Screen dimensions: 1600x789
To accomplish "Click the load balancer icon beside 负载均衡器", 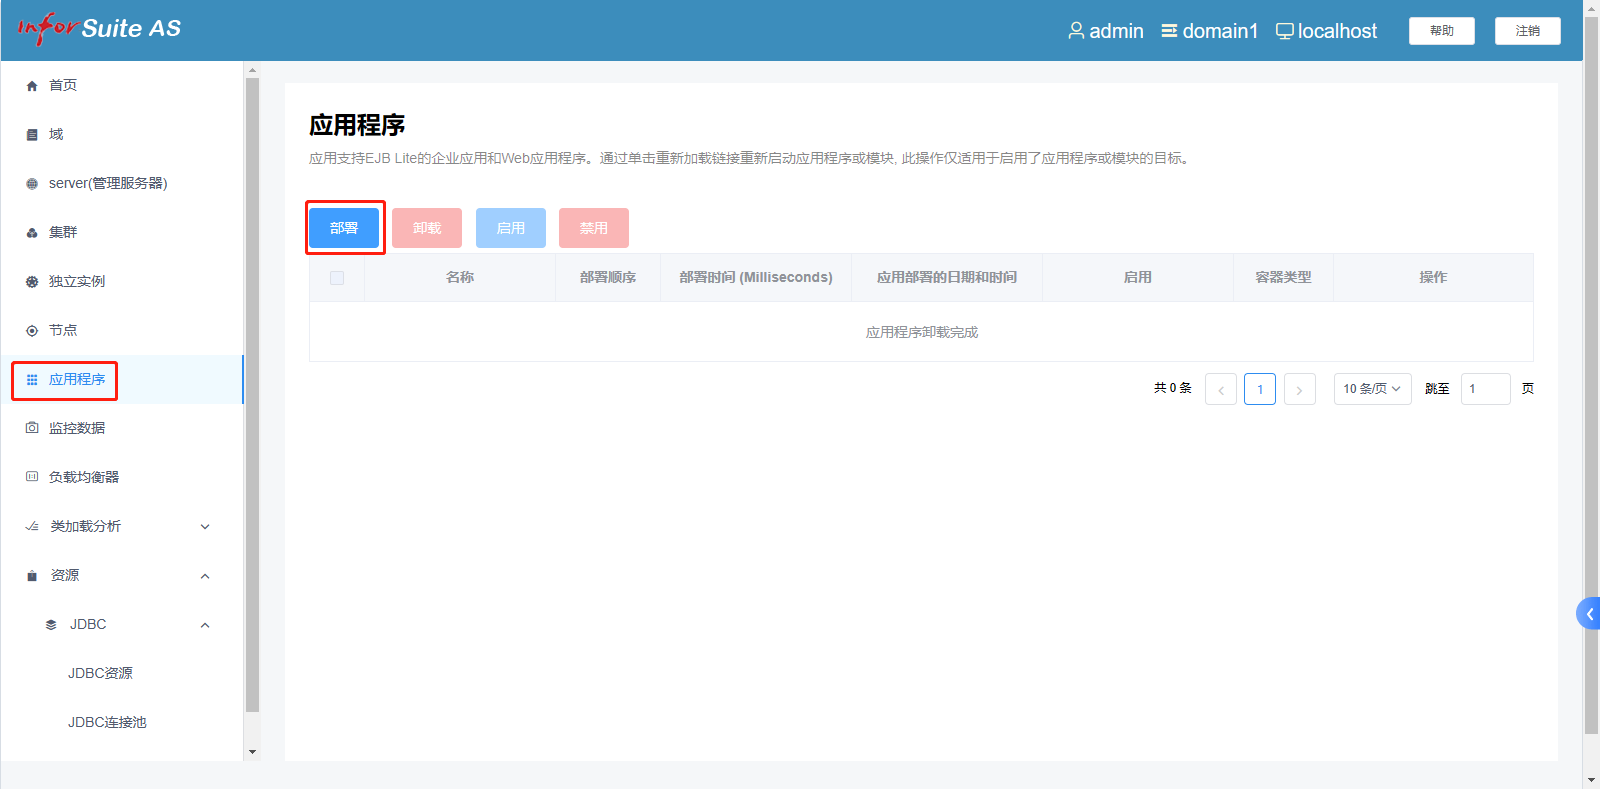I will pos(32,477).
